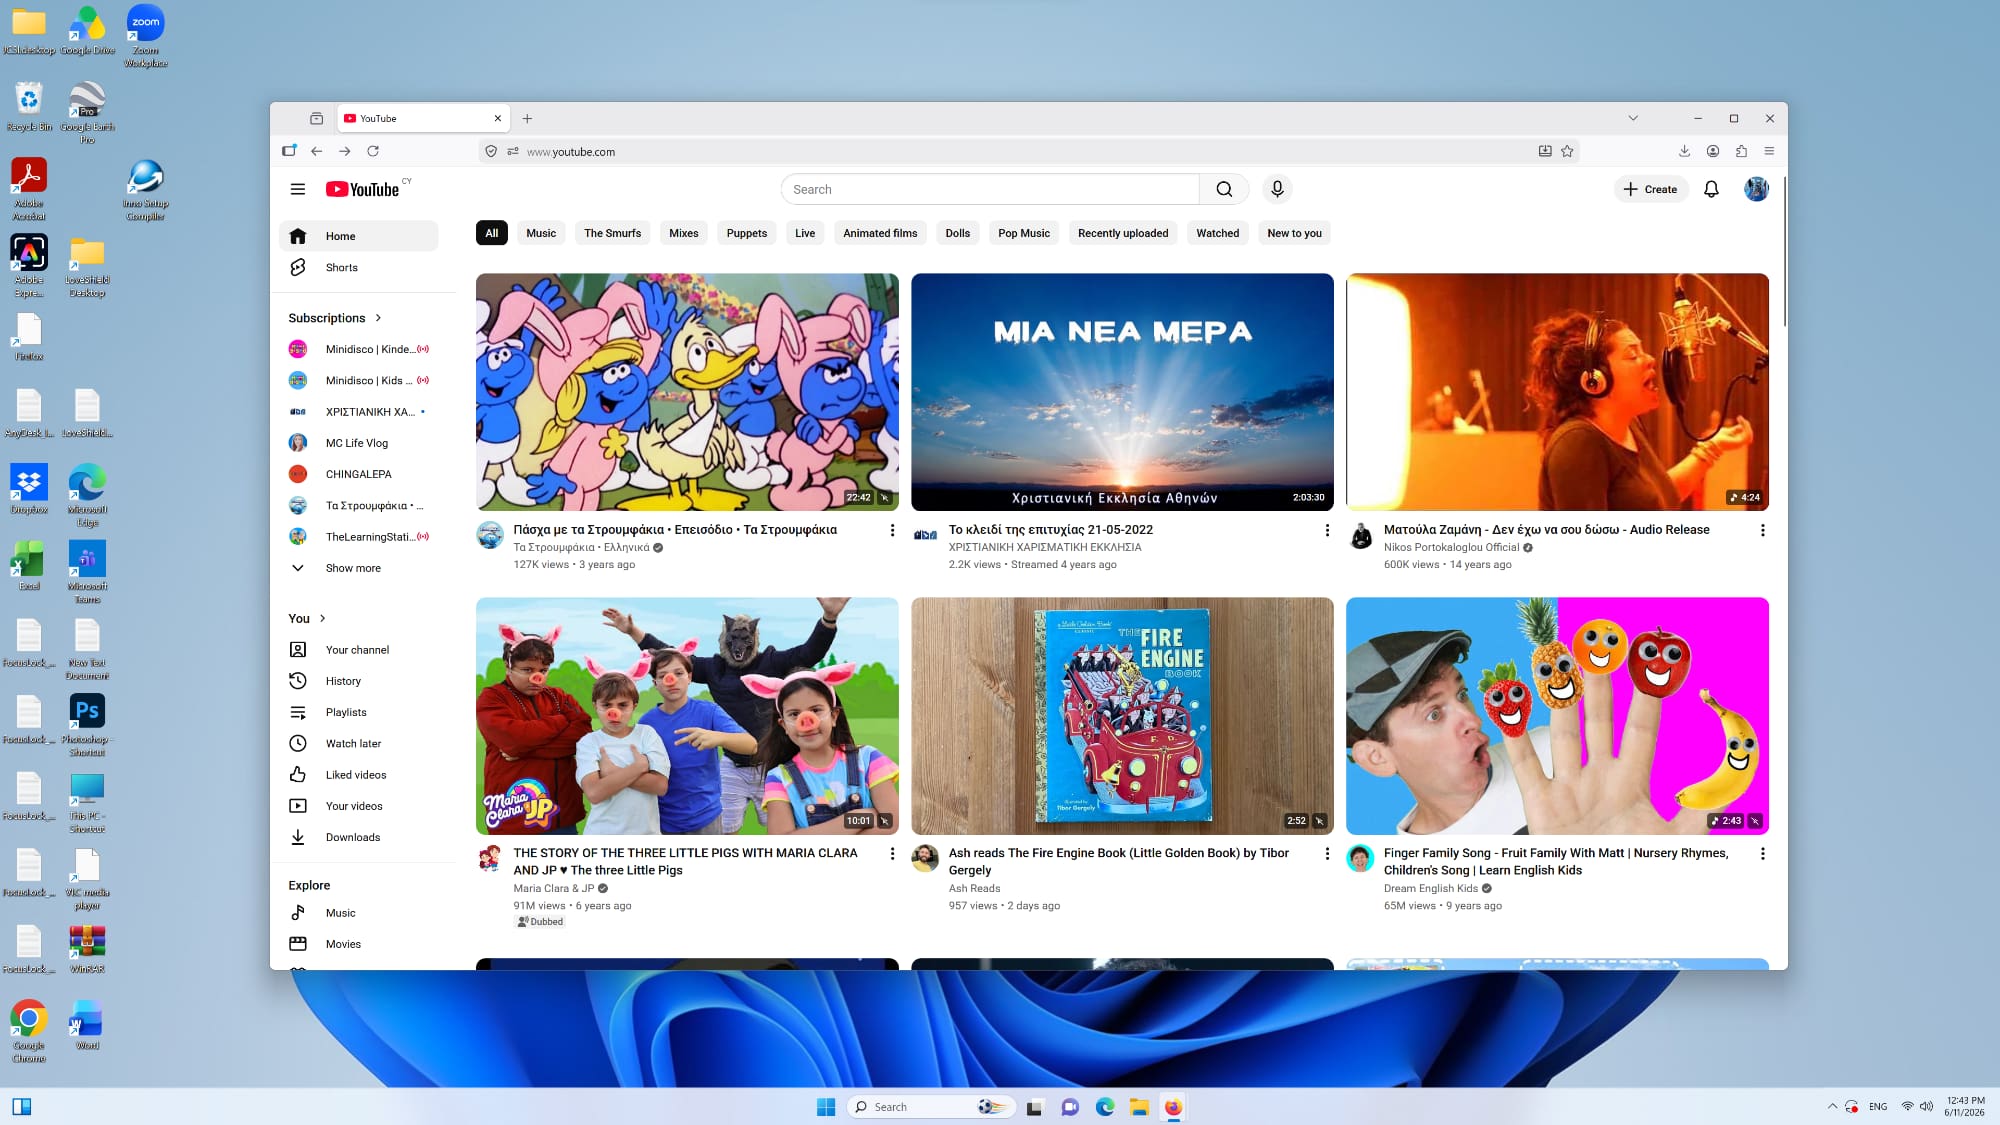Click the YouTube search input field
The height and width of the screenshot is (1125, 2000).
click(x=990, y=189)
